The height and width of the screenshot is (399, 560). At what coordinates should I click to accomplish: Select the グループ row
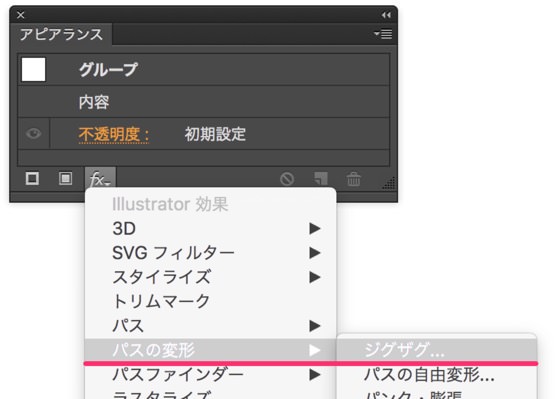(x=204, y=70)
